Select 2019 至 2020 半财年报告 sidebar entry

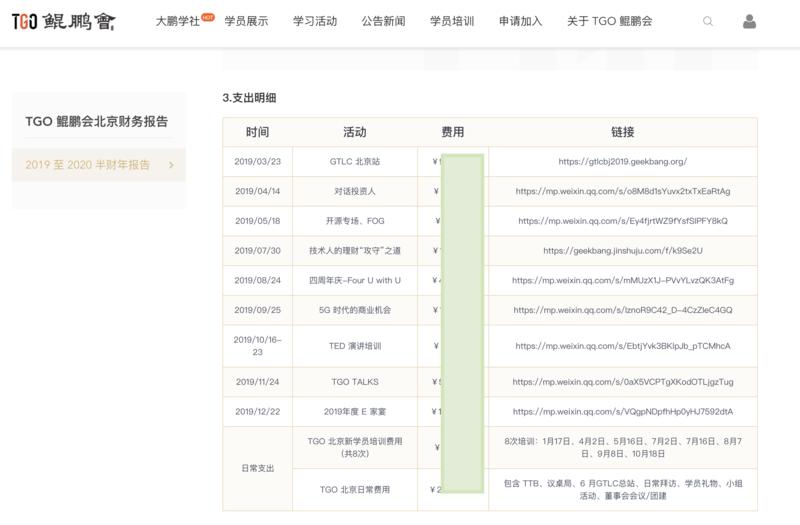click(x=99, y=165)
